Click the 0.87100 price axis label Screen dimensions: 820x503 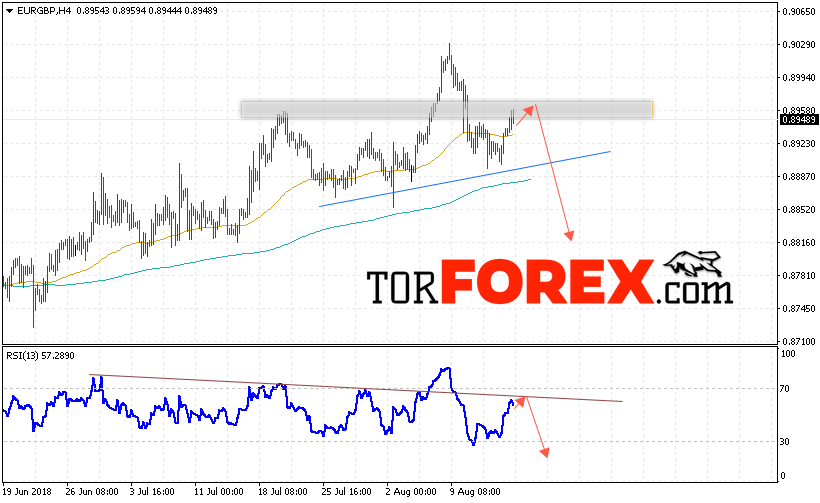(799, 341)
